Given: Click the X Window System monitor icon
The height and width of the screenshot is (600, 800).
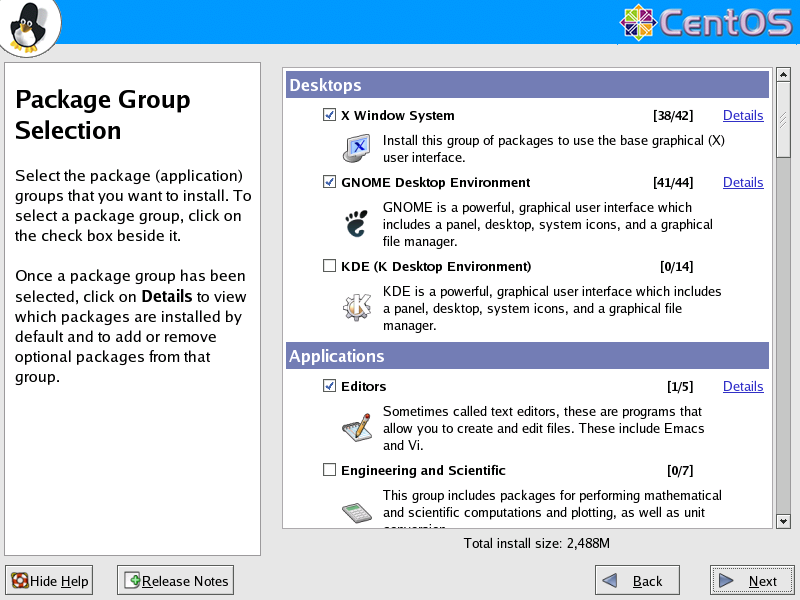Looking at the screenshot, I should (x=356, y=149).
